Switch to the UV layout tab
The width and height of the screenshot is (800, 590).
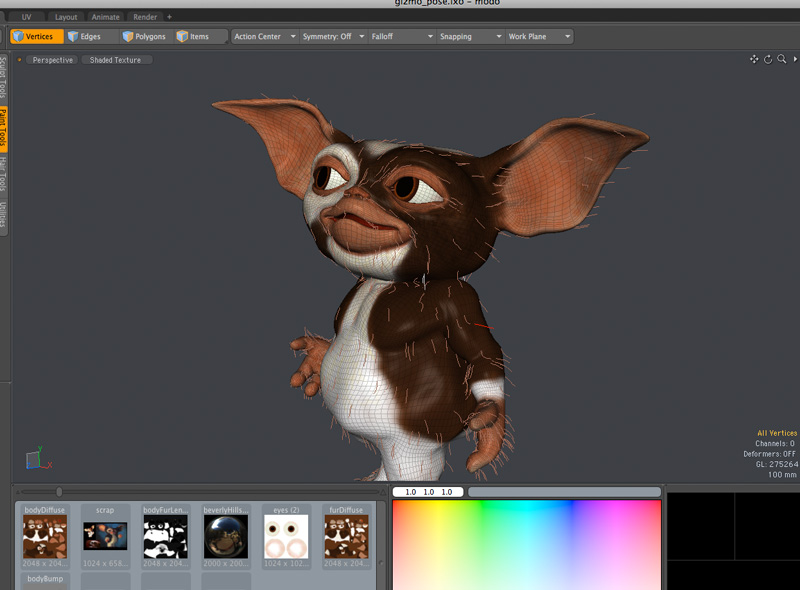coord(26,17)
